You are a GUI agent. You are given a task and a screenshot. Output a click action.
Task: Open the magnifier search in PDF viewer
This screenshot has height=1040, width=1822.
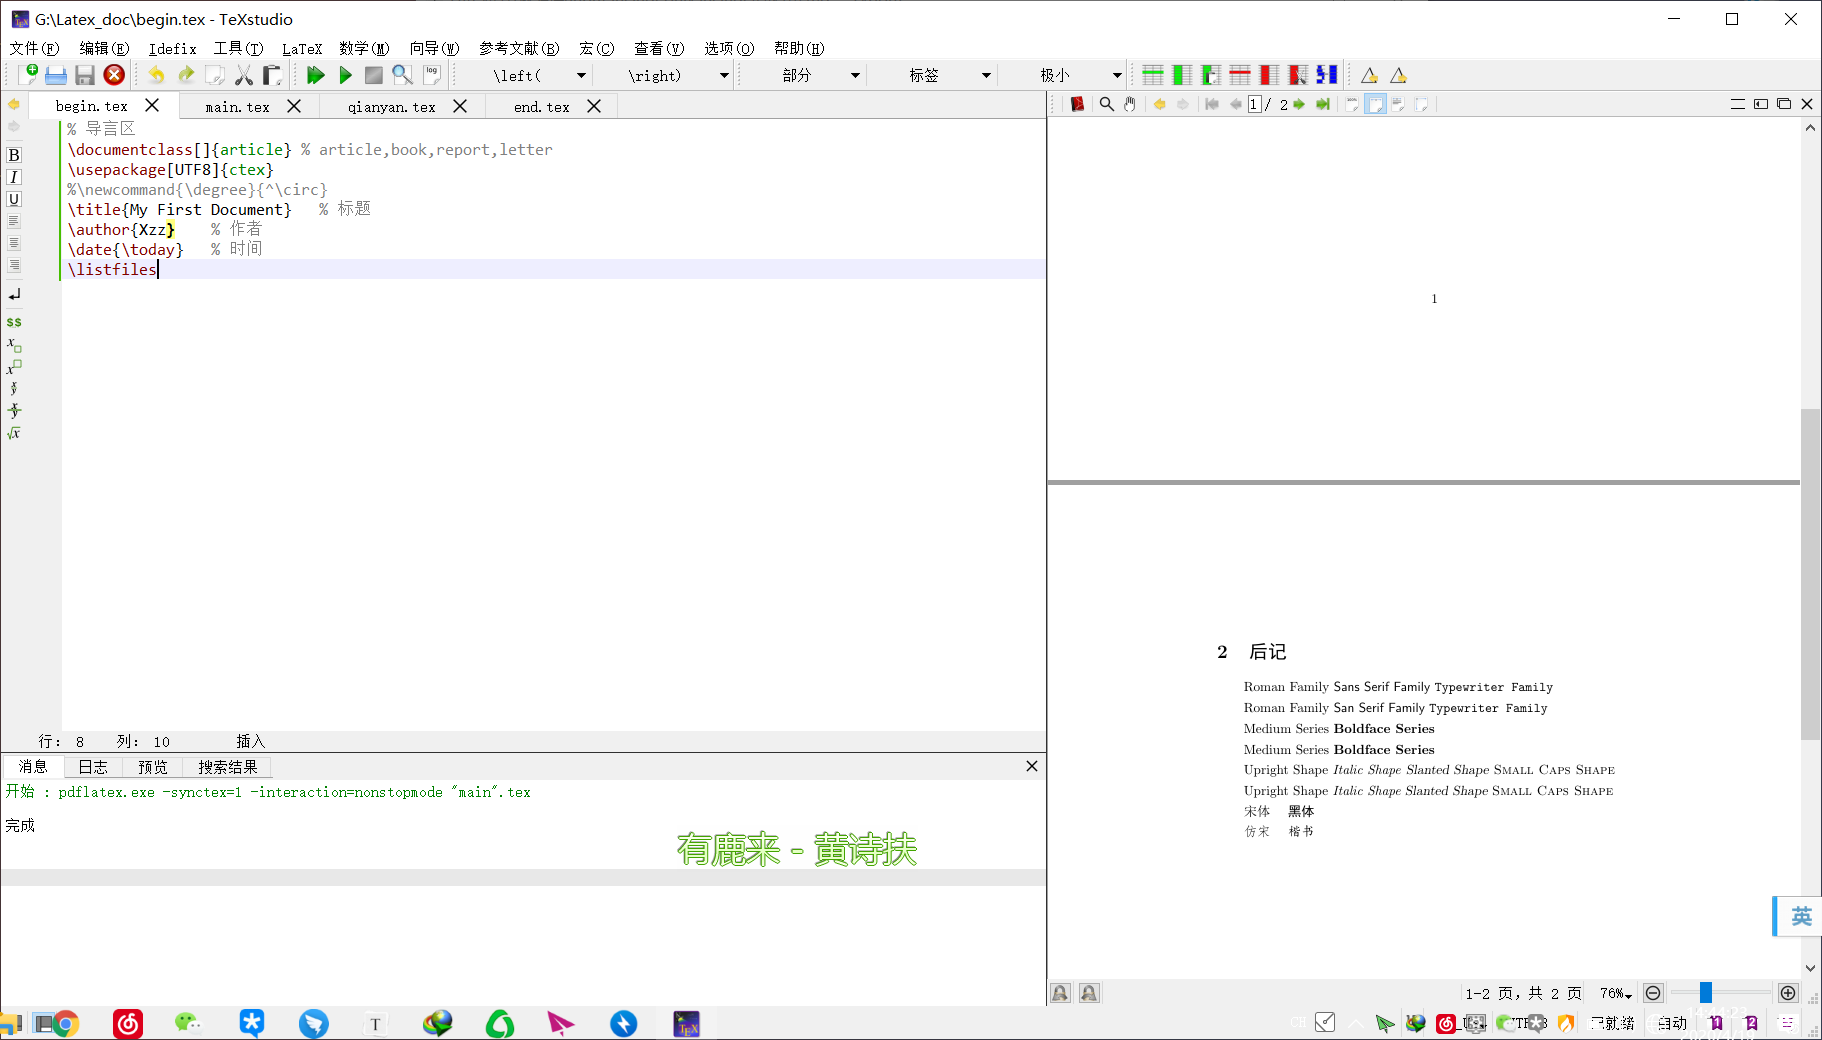[x=1106, y=104]
